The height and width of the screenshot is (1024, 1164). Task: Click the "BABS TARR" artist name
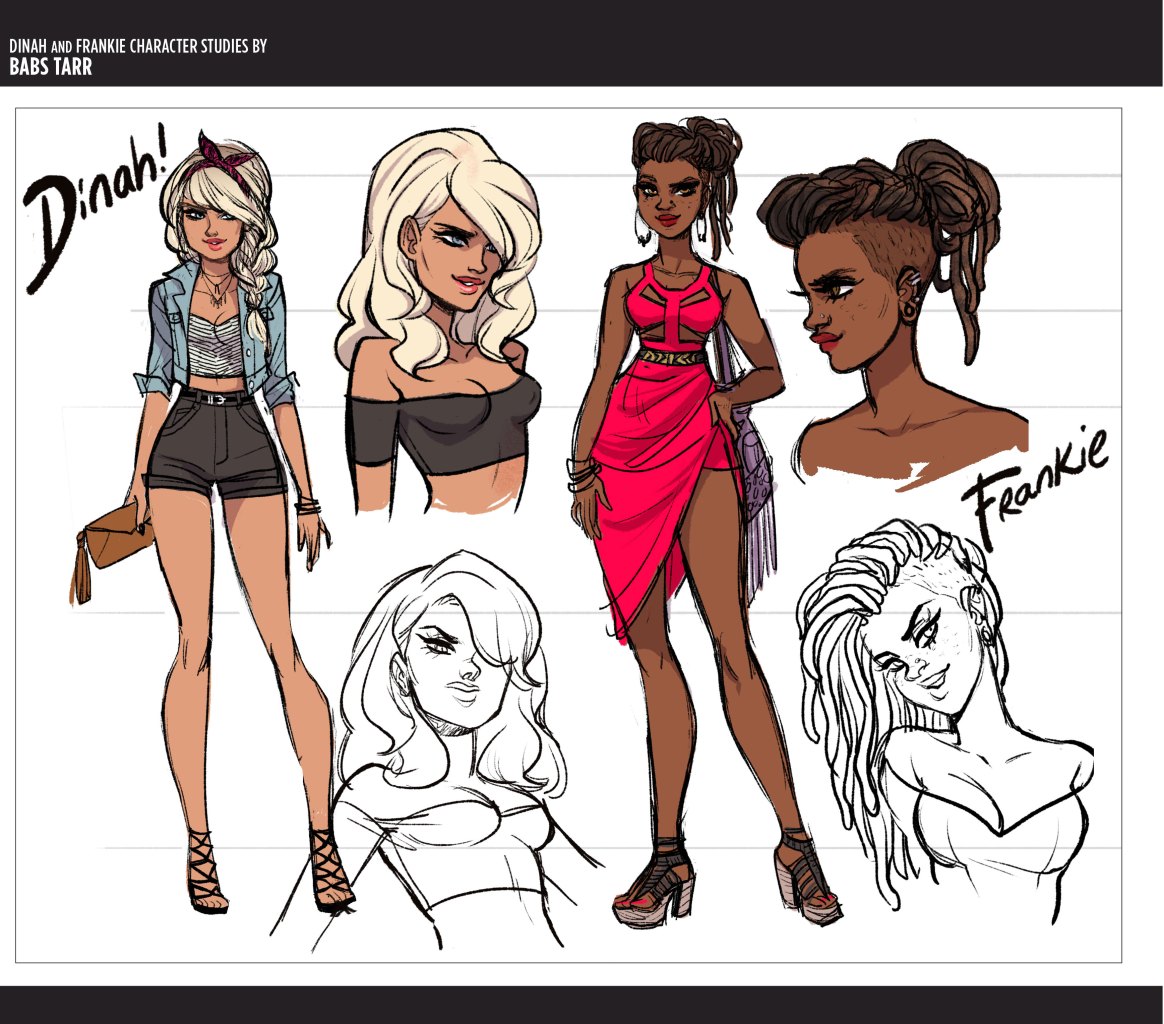[50, 68]
